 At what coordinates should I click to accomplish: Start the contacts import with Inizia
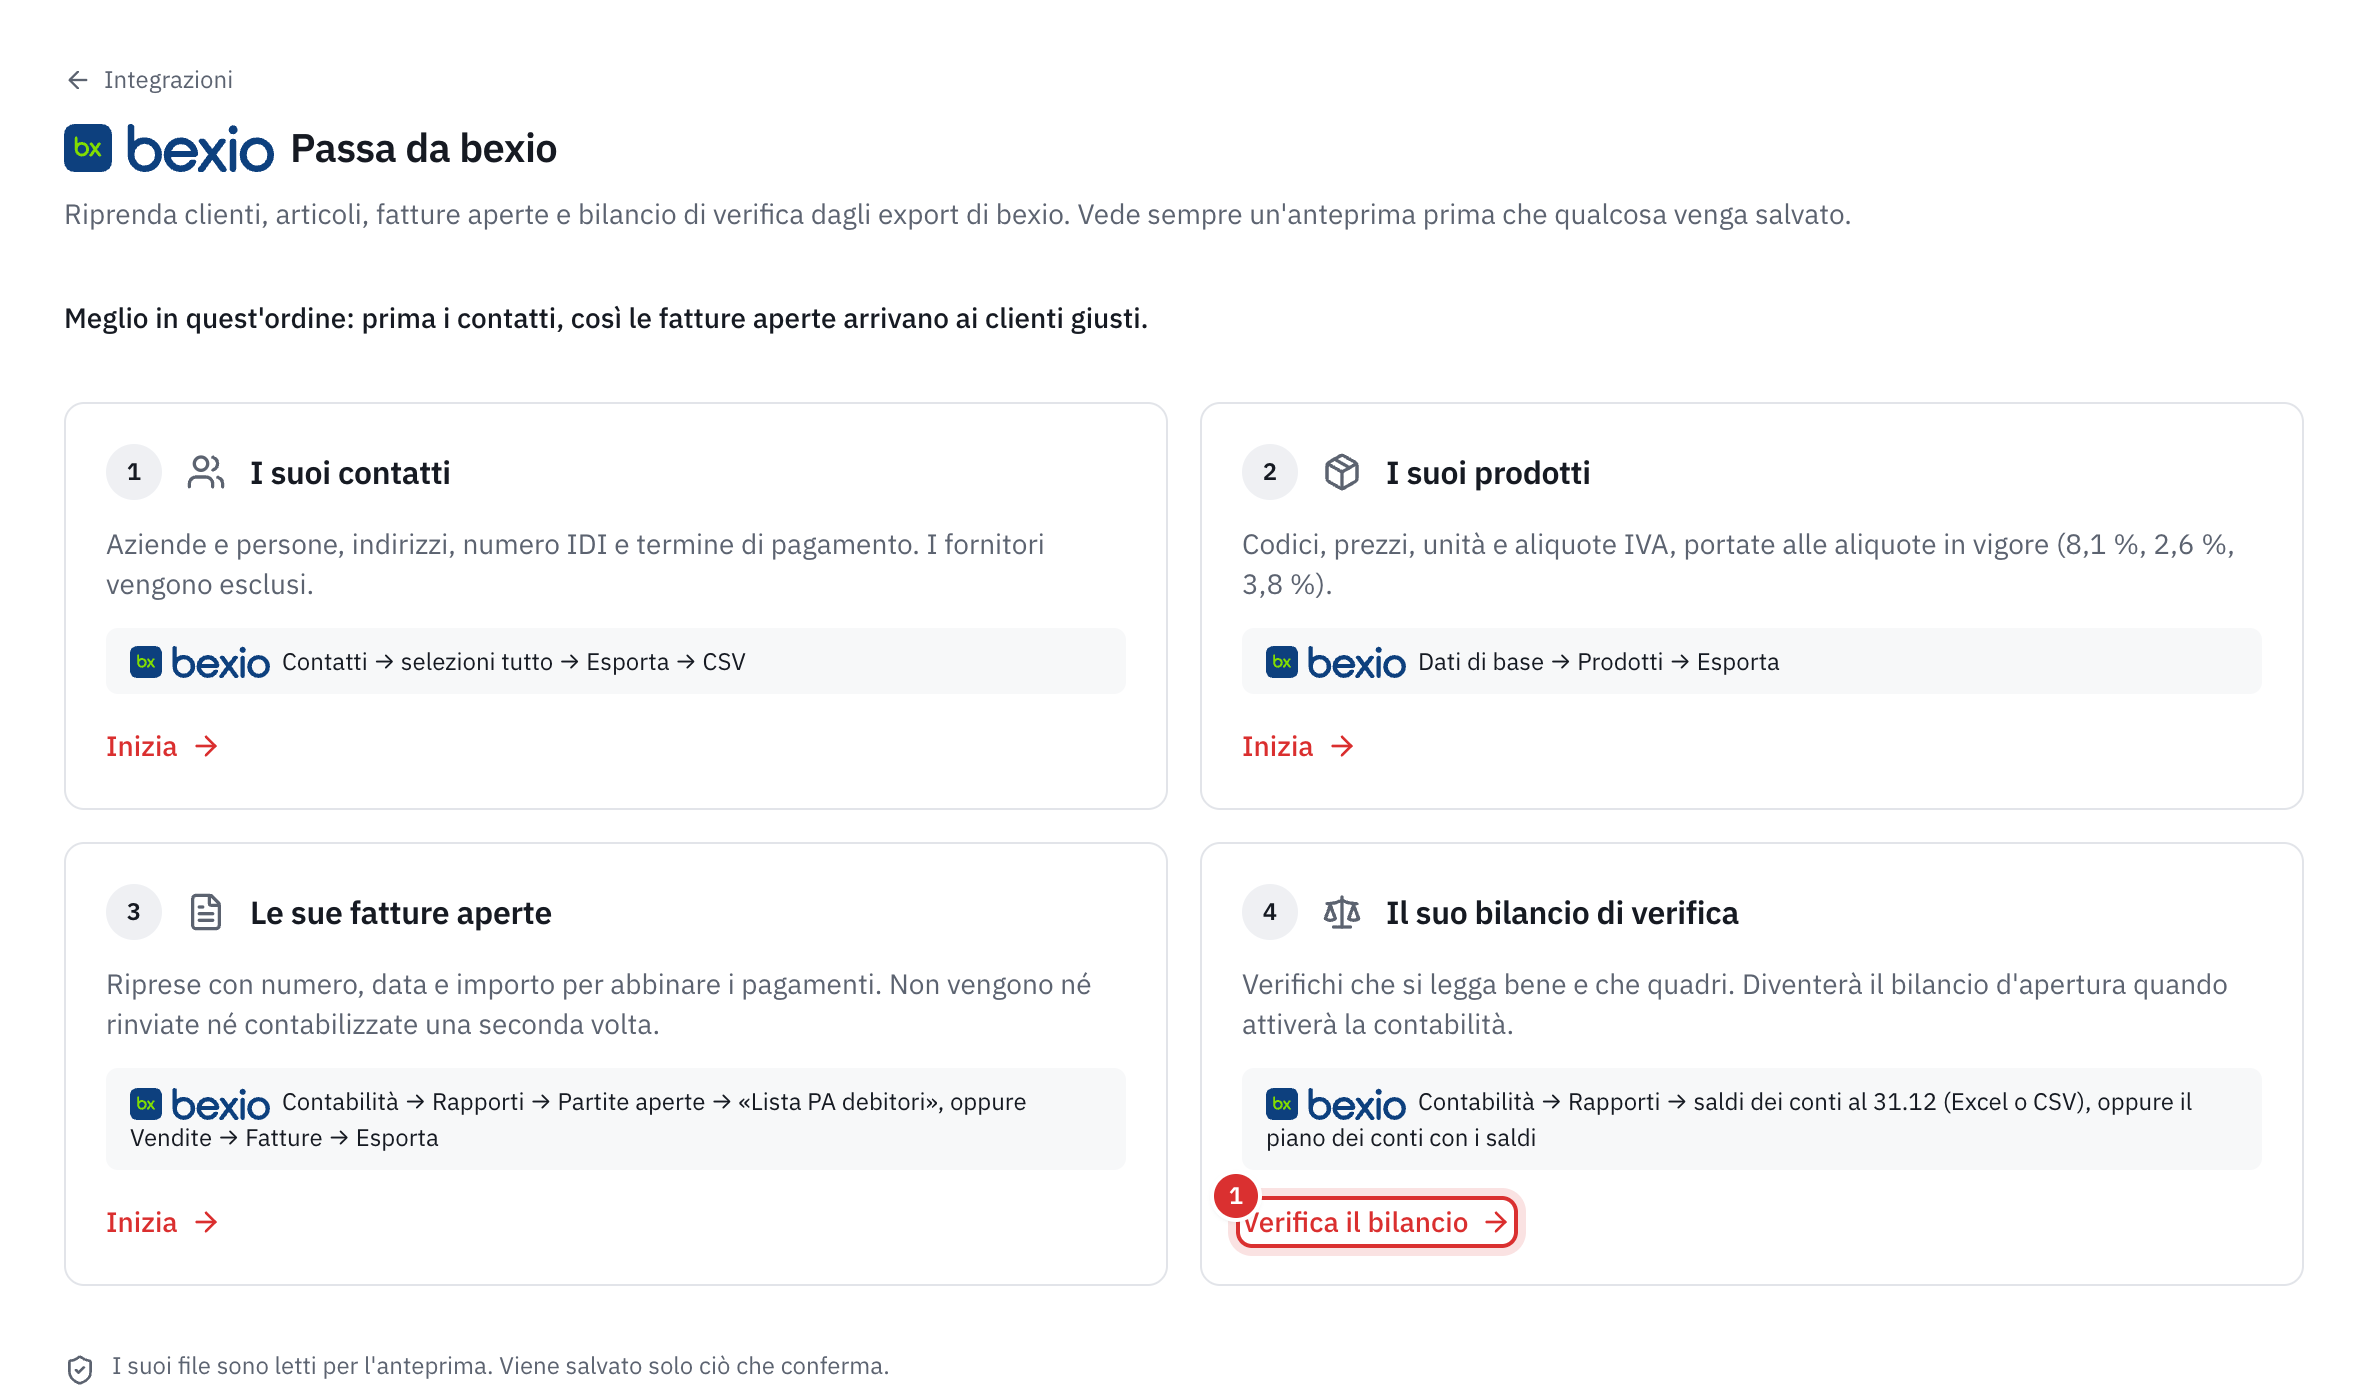tap(162, 746)
